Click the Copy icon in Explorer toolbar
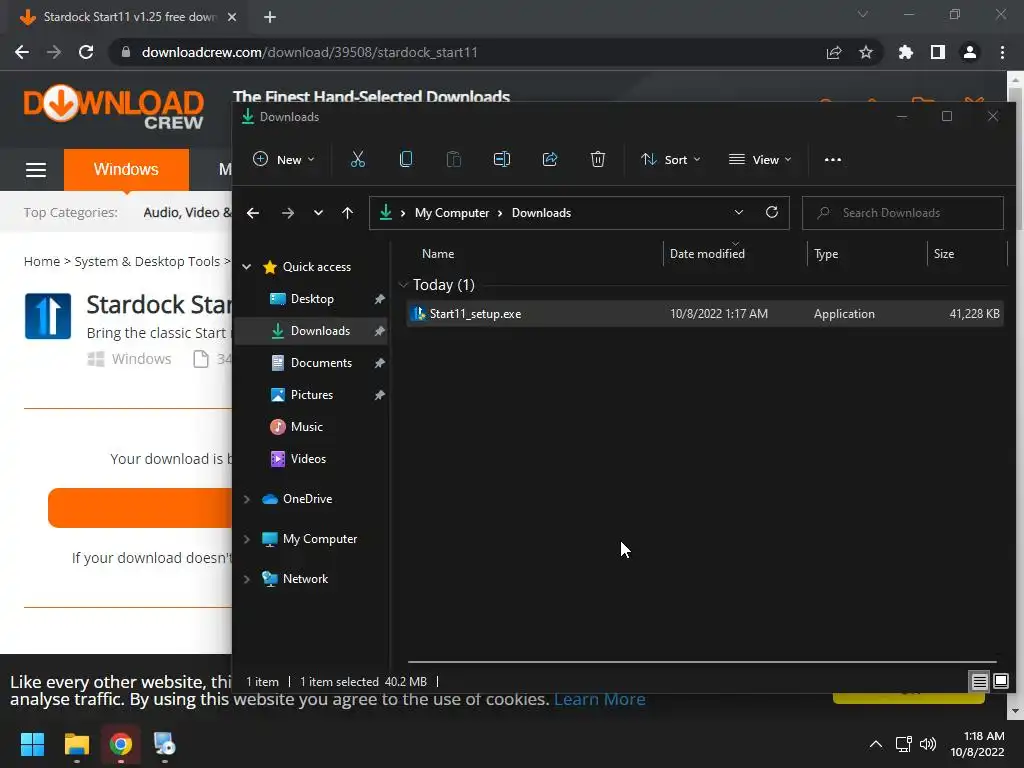1024x768 pixels. click(406, 159)
